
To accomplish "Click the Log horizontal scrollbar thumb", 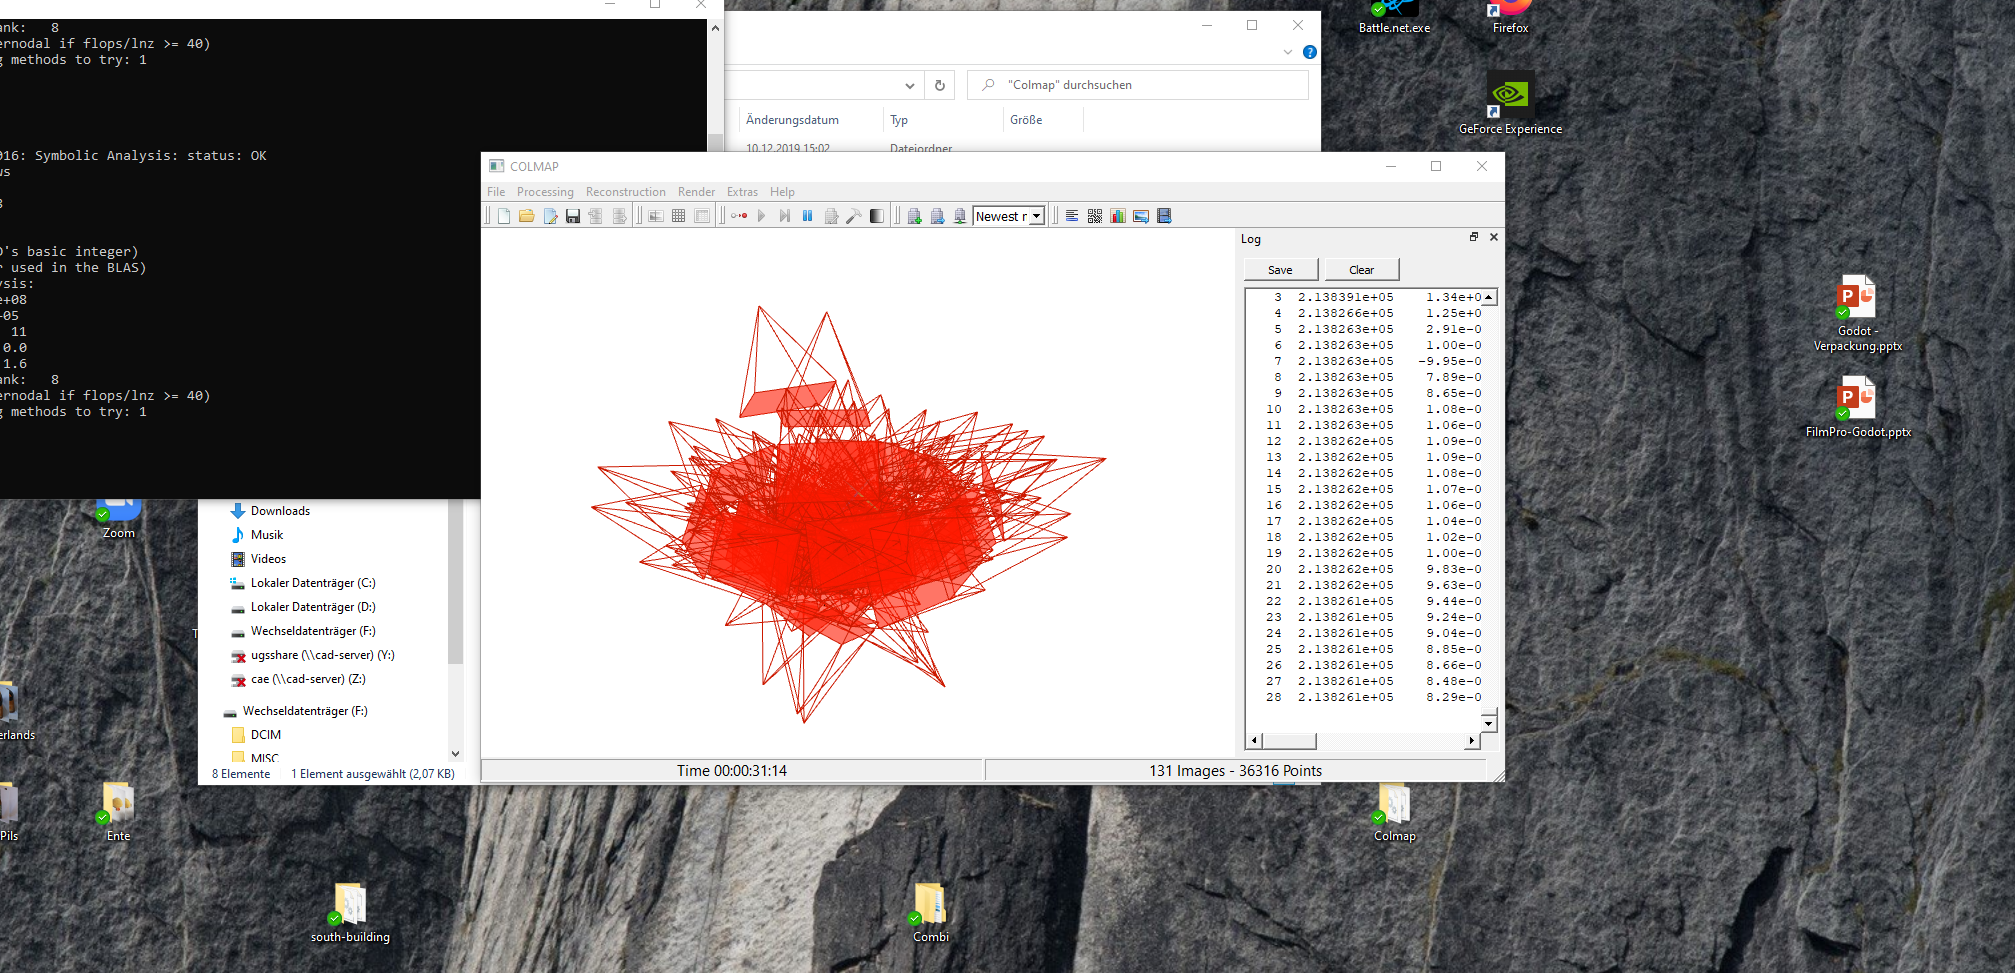I will click(1289, 741).
